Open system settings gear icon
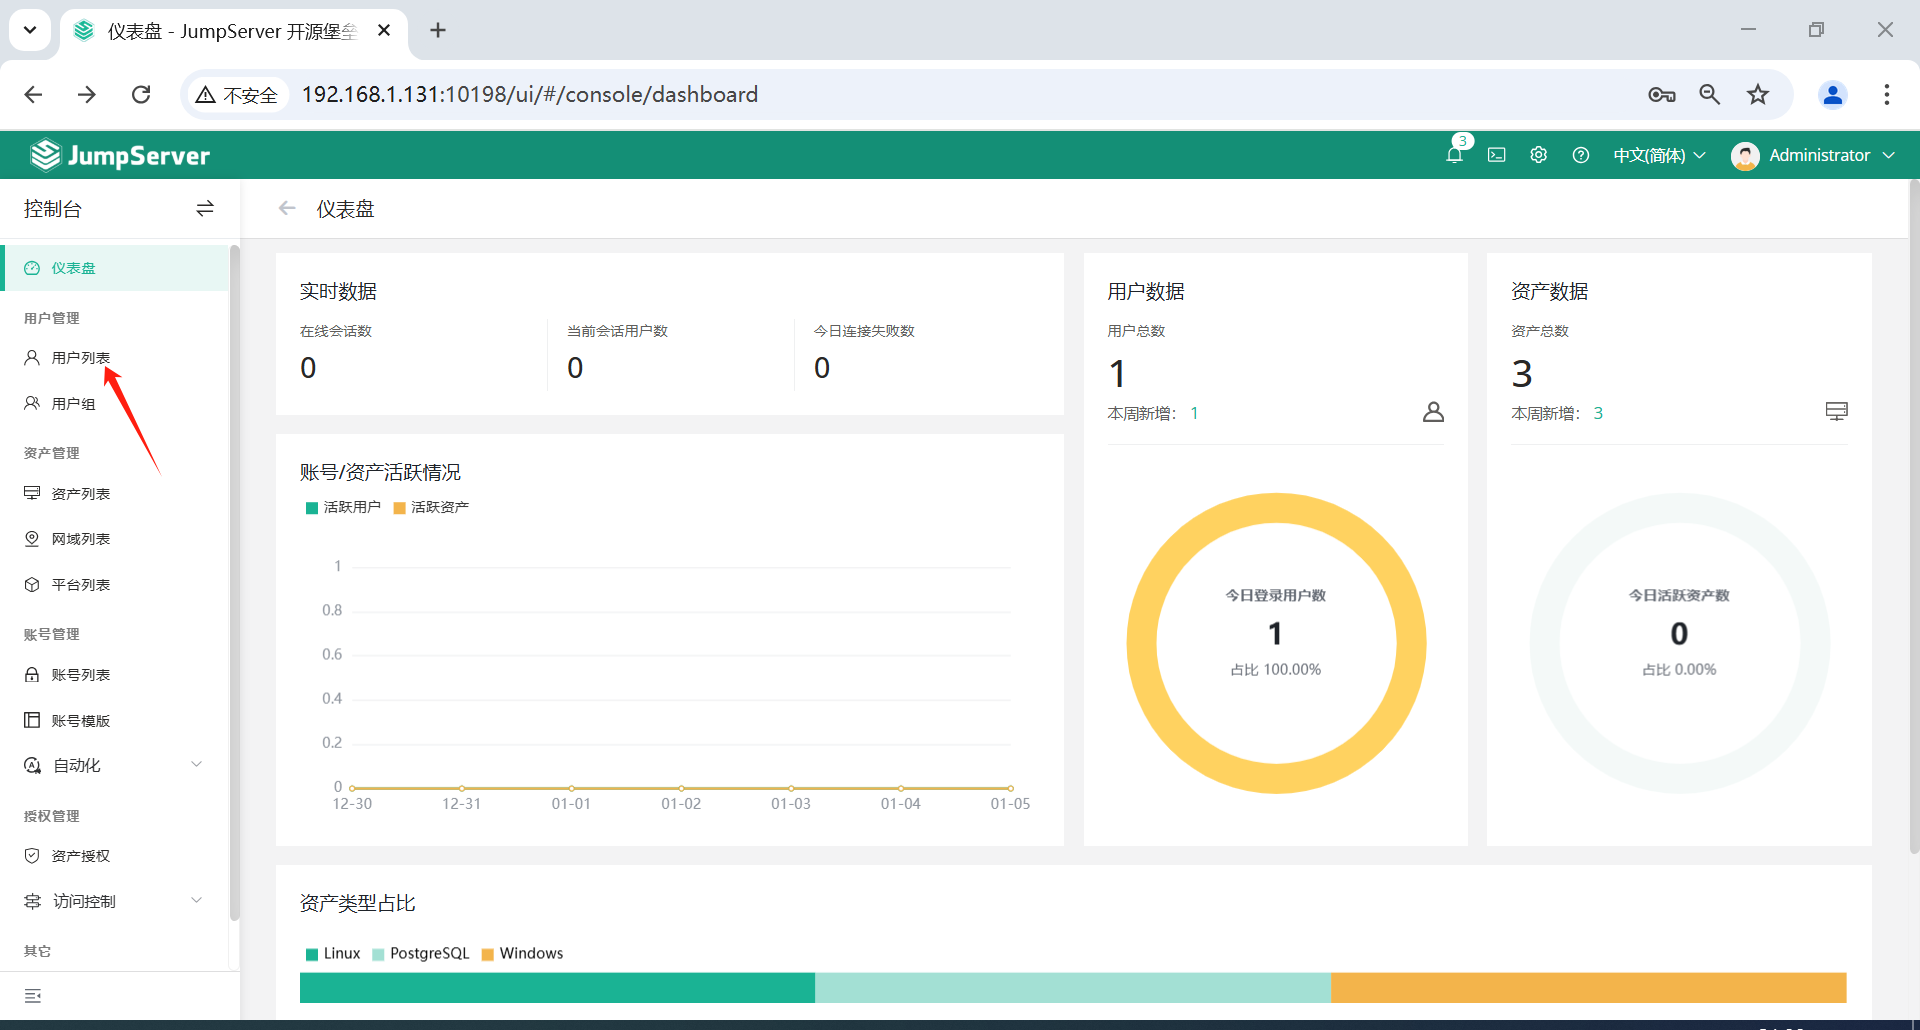The height and width of the screenshot is (1030, 1920). click(x=1539, y=155)
